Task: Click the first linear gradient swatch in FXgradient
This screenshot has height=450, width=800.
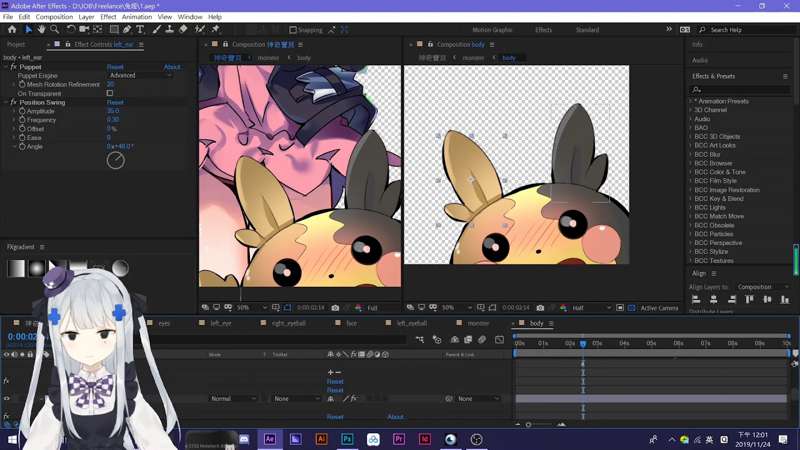Action: coord(16,268)
